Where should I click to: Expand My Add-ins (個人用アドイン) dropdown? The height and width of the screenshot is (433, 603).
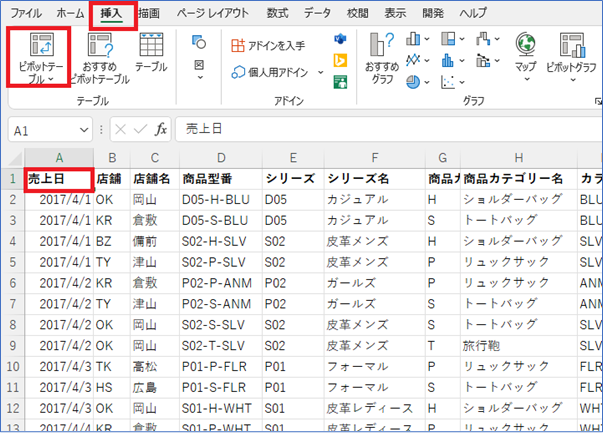pyautogui.click(x=321, y=72)
